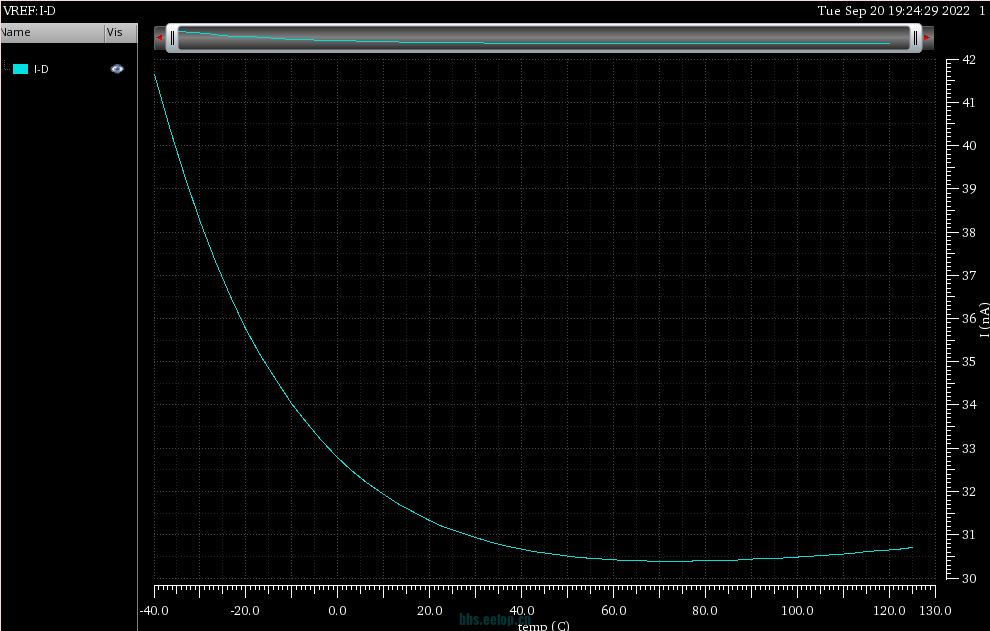990x631 pixels.
Task: Toggle visibility eye for the I-D trace
Action: (117, 69)
